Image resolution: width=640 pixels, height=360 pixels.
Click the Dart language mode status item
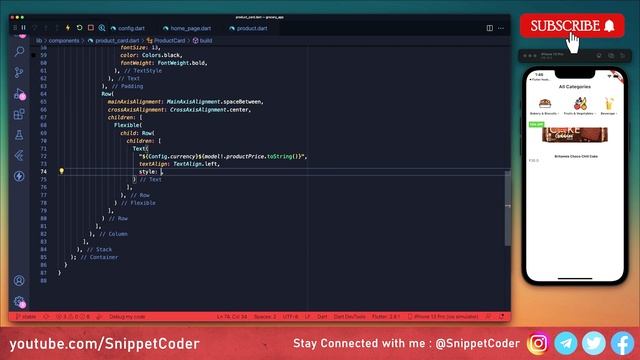pyautogui.click(x=322, y=317)
